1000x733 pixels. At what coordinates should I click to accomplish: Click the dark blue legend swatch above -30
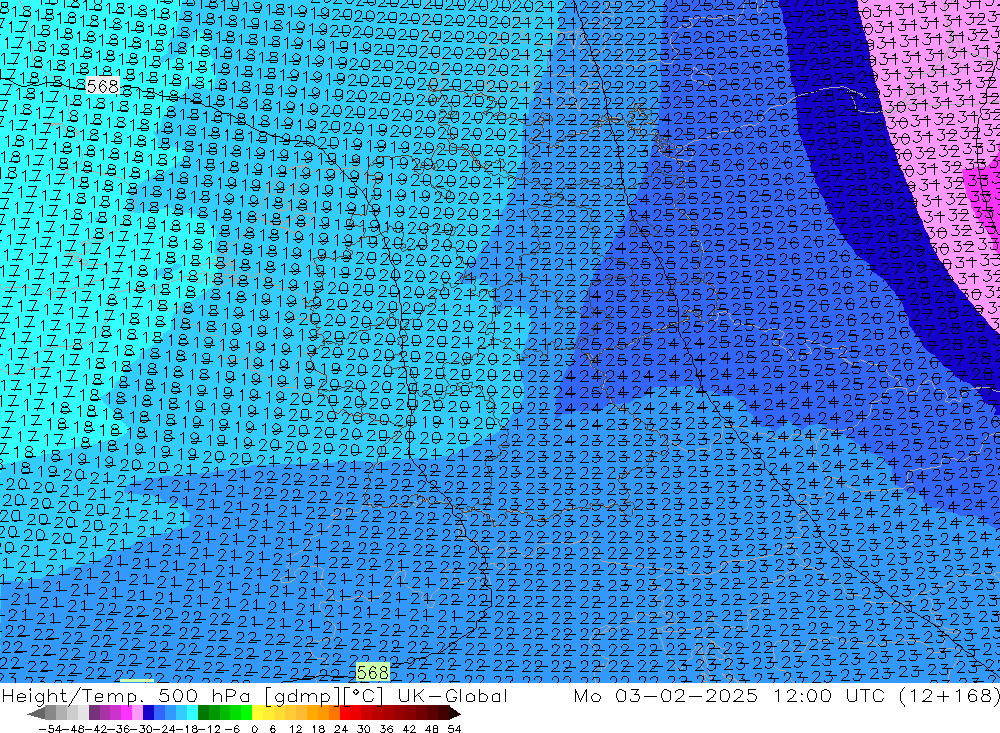[x=149, y=713]
